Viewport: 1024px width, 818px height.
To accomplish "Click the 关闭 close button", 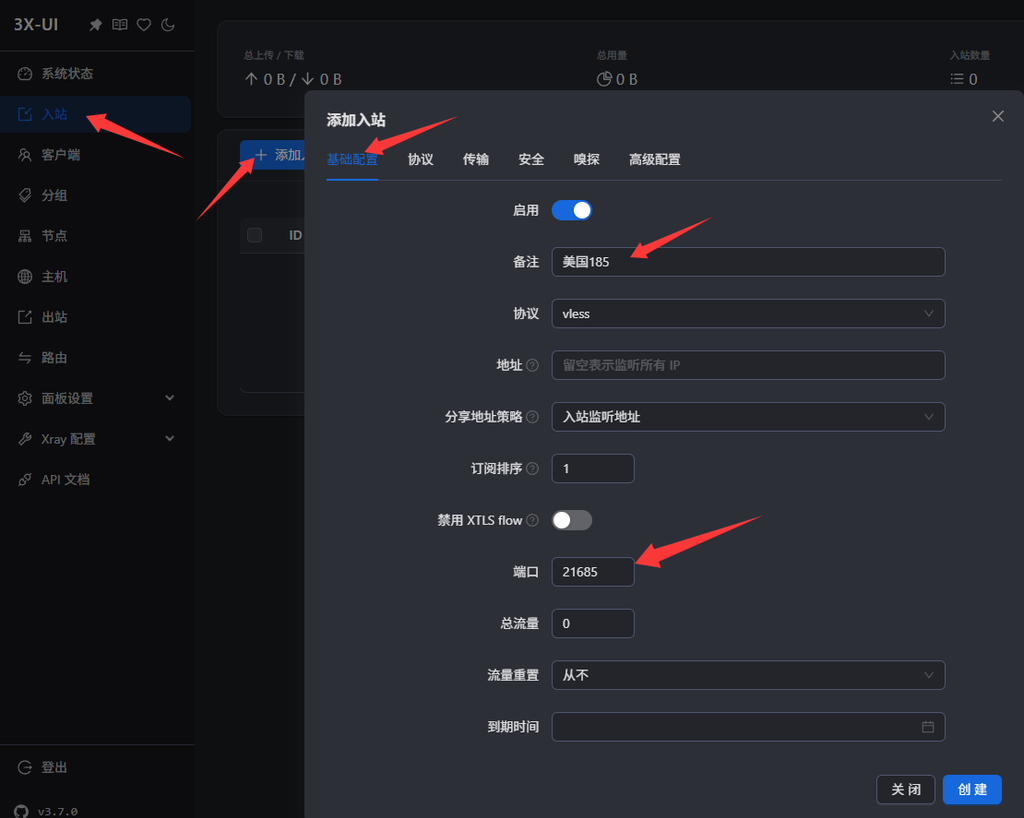I will click(905, 789).
